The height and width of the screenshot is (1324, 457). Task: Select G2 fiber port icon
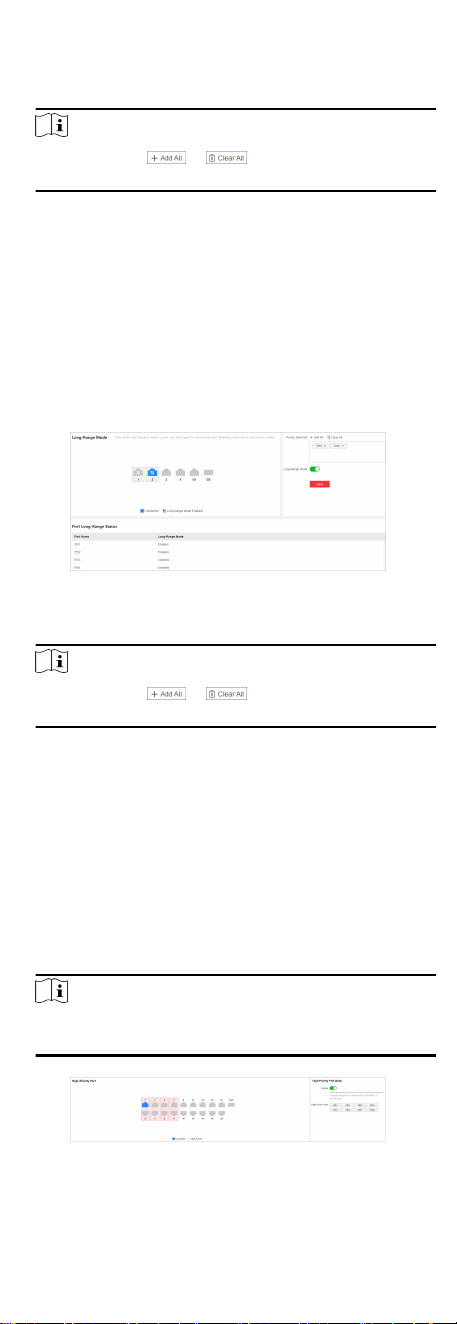click(209, 472)
